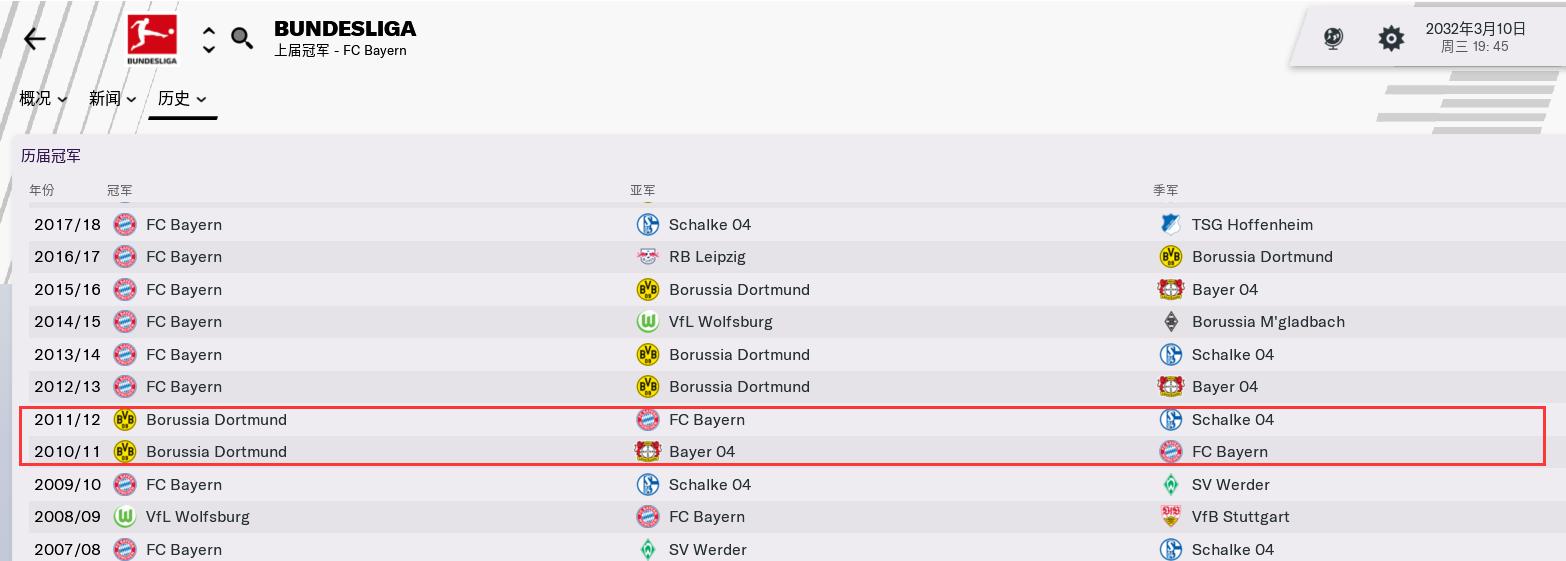Click the 冠军 column header
This screenshot has width=1566, height=561.
click(119, 190)
